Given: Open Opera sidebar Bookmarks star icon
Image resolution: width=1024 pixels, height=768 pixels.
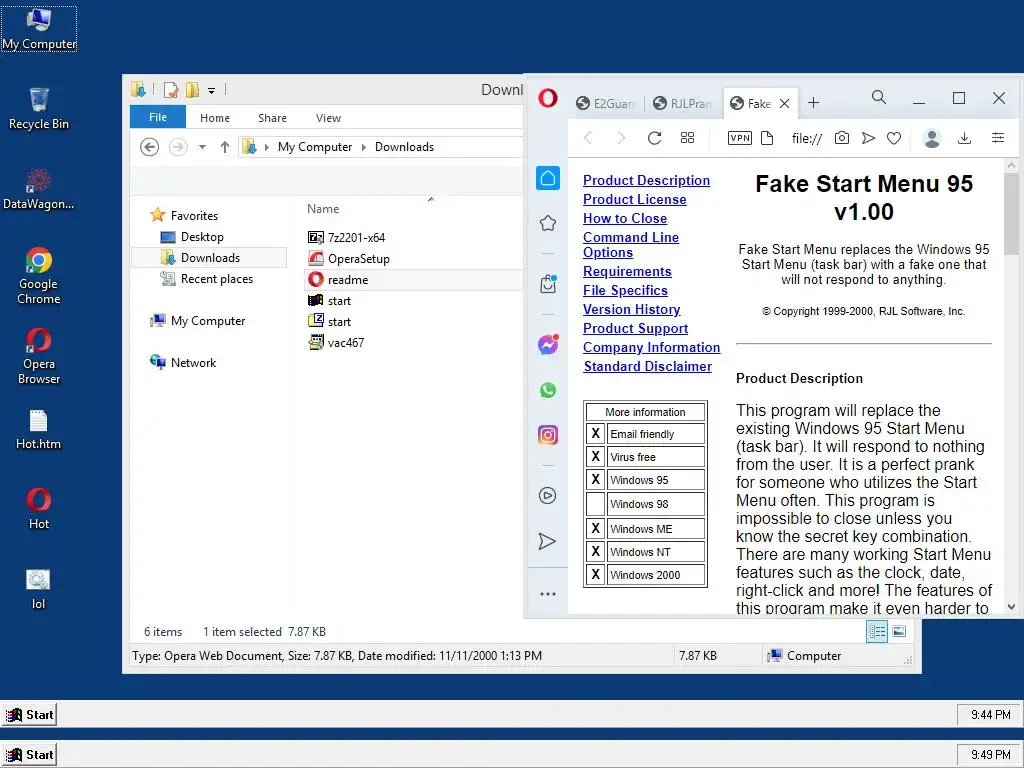Looking at the screenshot, I should [x=548, y=223].
